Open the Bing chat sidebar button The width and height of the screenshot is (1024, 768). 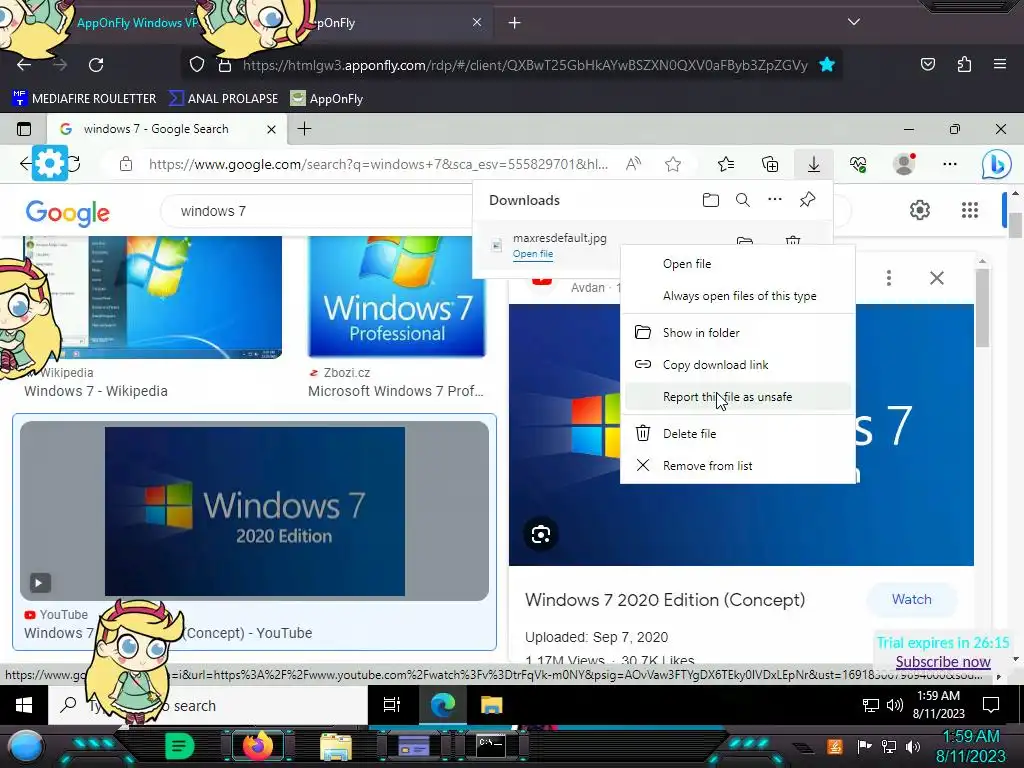click(997, 165)
